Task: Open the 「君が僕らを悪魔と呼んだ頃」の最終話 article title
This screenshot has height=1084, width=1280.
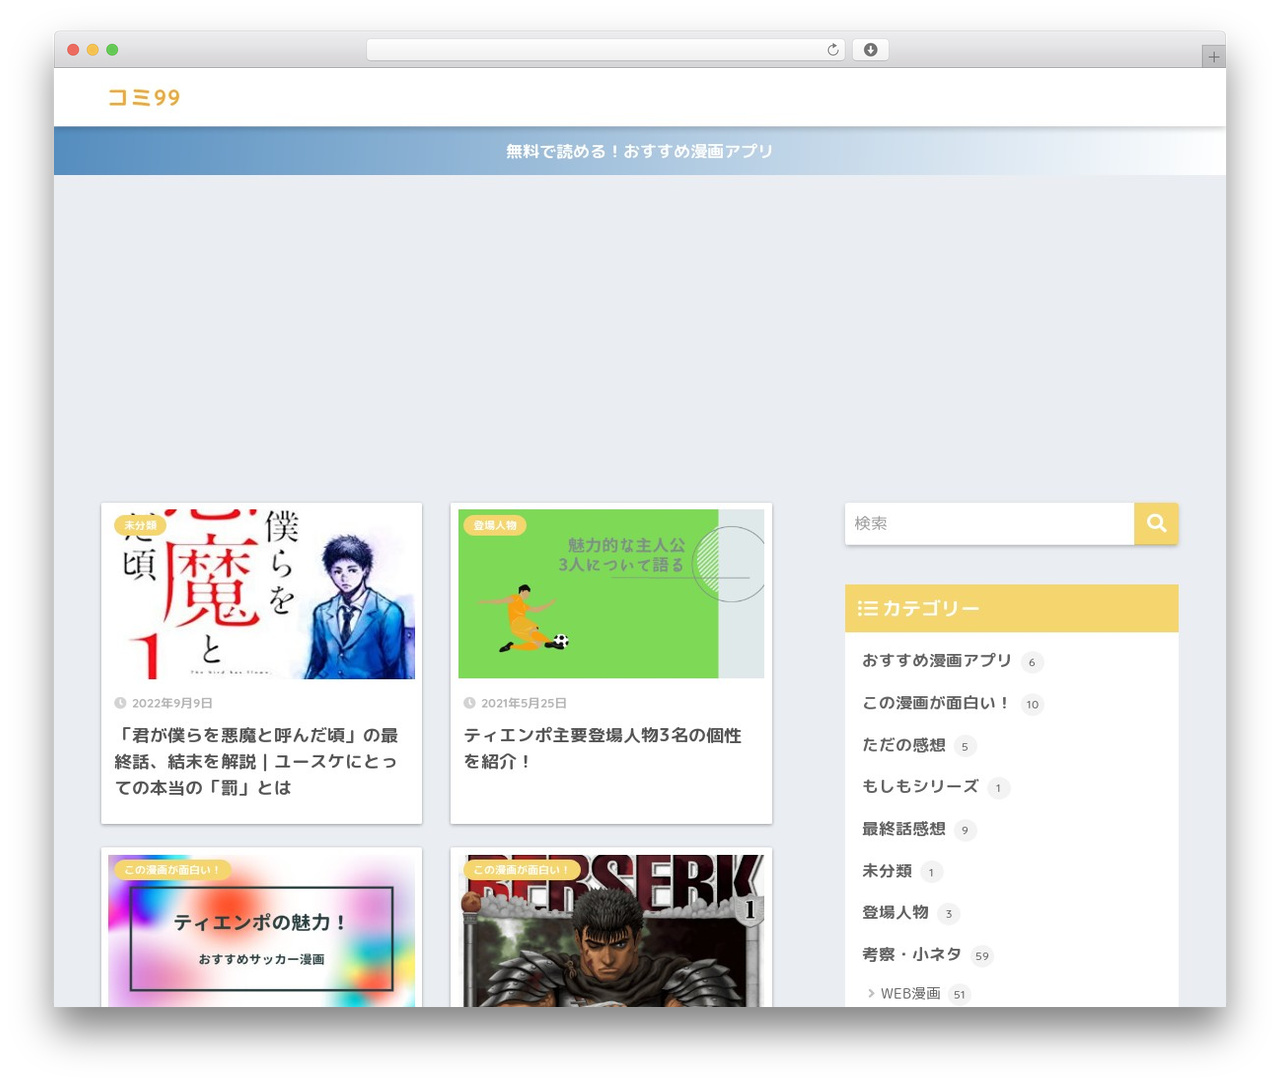Action: [x=257, y=761]
